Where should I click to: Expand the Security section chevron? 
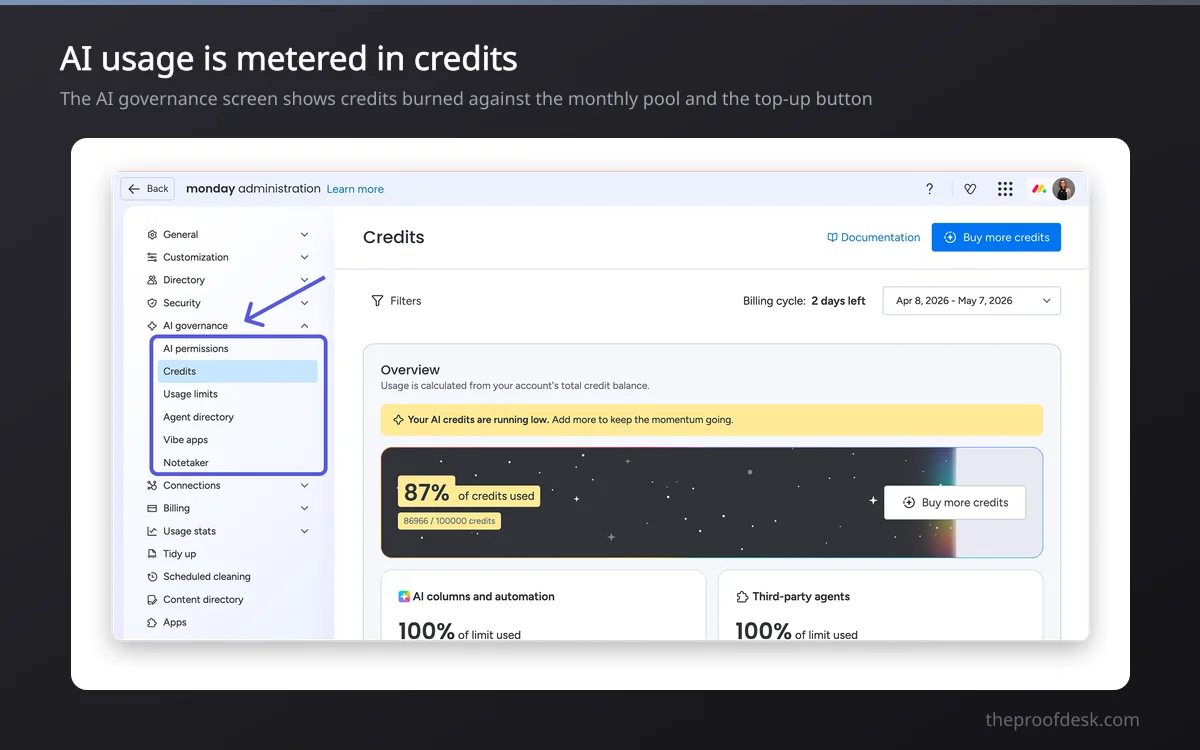305,303
